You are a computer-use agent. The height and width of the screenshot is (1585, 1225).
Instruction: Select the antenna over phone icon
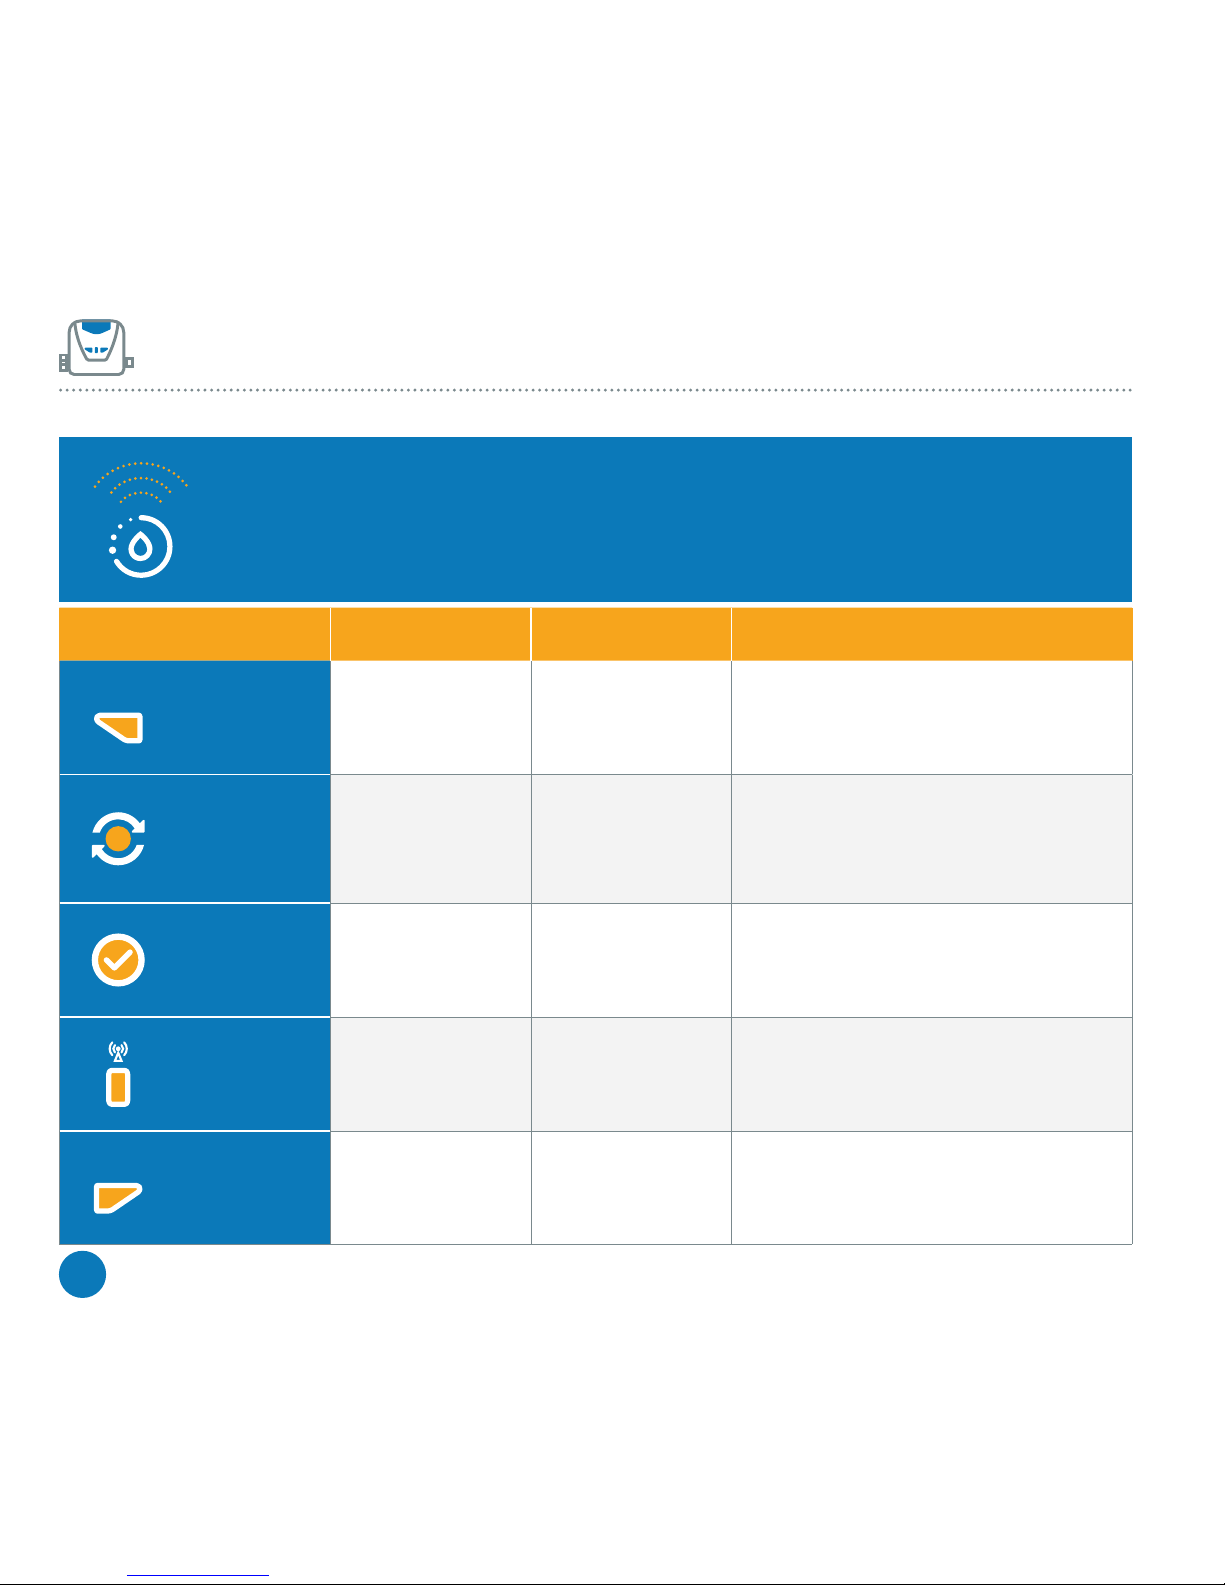[x=118, y=1074]
